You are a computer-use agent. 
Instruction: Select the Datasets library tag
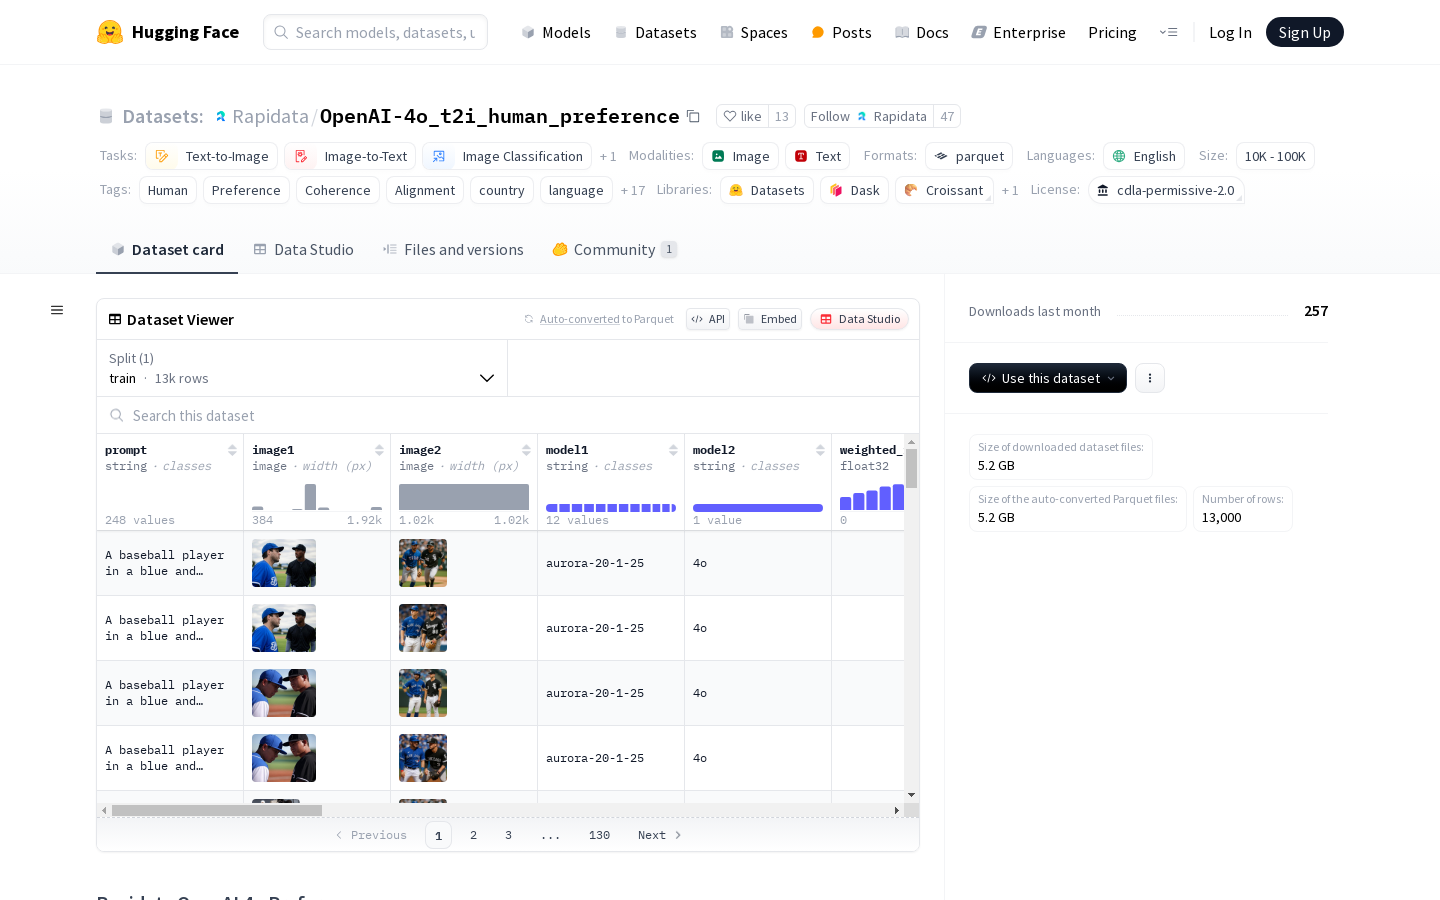coord(767,190)
